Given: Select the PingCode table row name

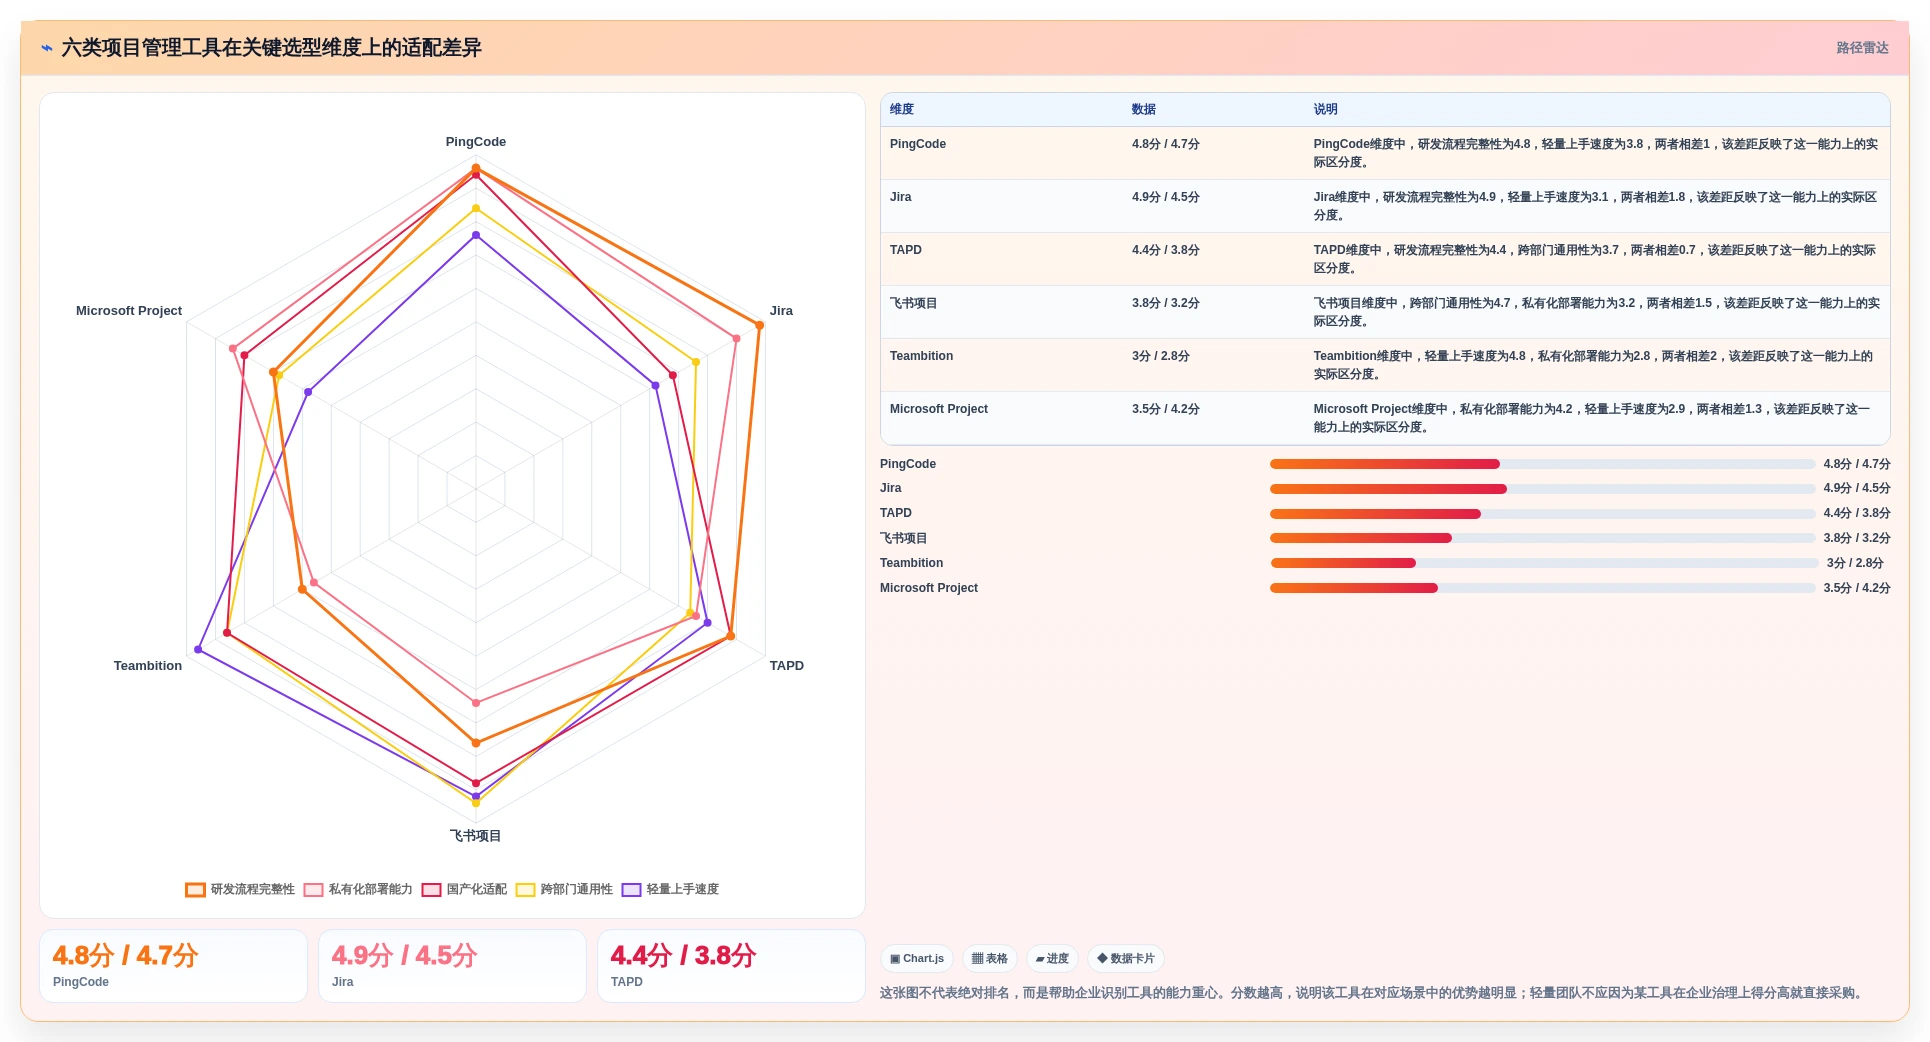Looking at the screenshot, I should point(918,144).
